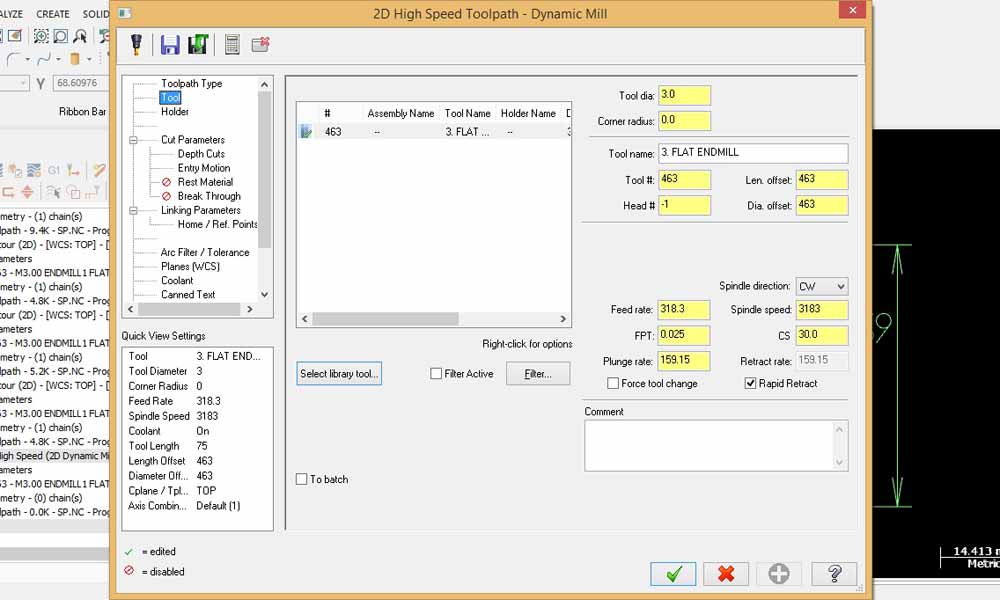This screenshot has height=600, width=1000.
Task: Open the SOLIDS menu
Action: tap(96, 13)
